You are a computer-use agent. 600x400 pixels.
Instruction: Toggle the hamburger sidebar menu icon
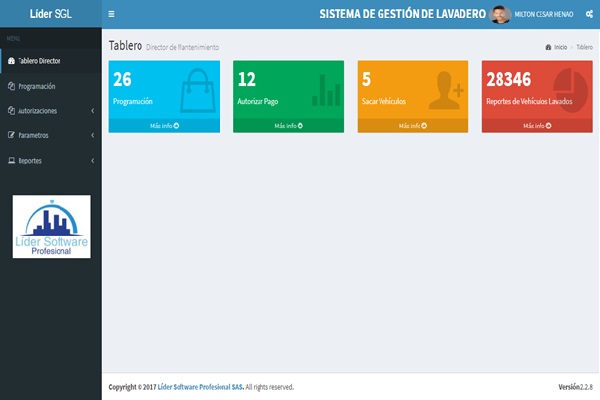[x=111, y=14]
